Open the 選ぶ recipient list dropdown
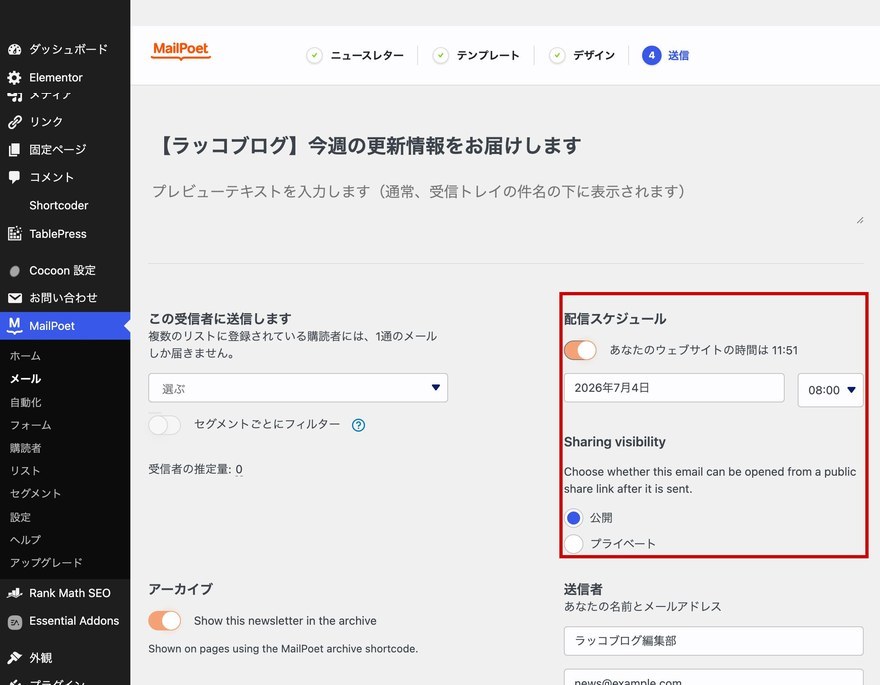This screenshot has width=880, height=685. [x=298, y=388]
